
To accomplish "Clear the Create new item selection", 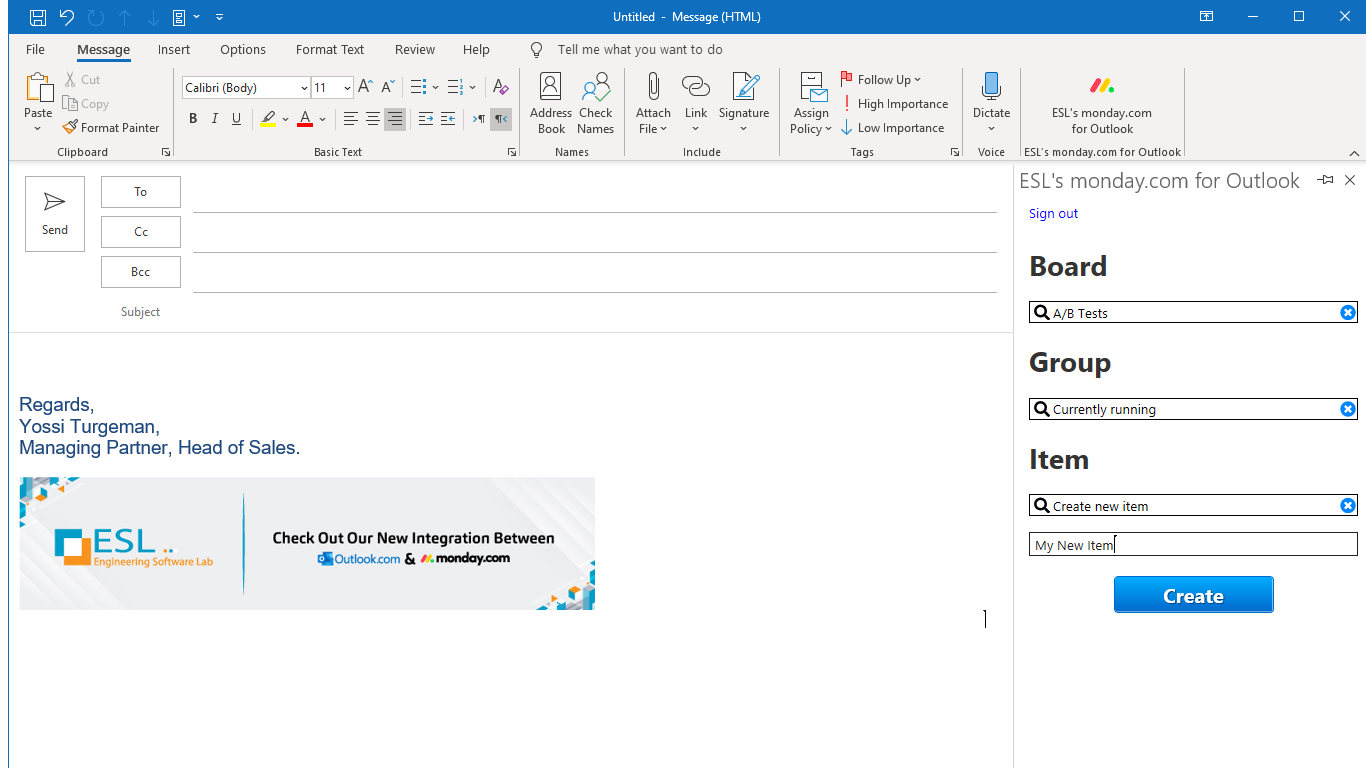I will tap(1348, 506).
